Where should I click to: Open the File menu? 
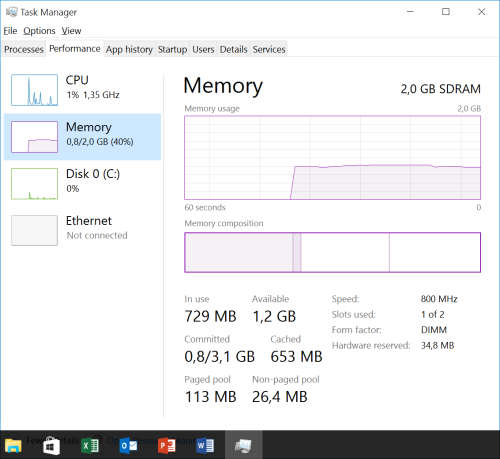click(x=10, y=31)
